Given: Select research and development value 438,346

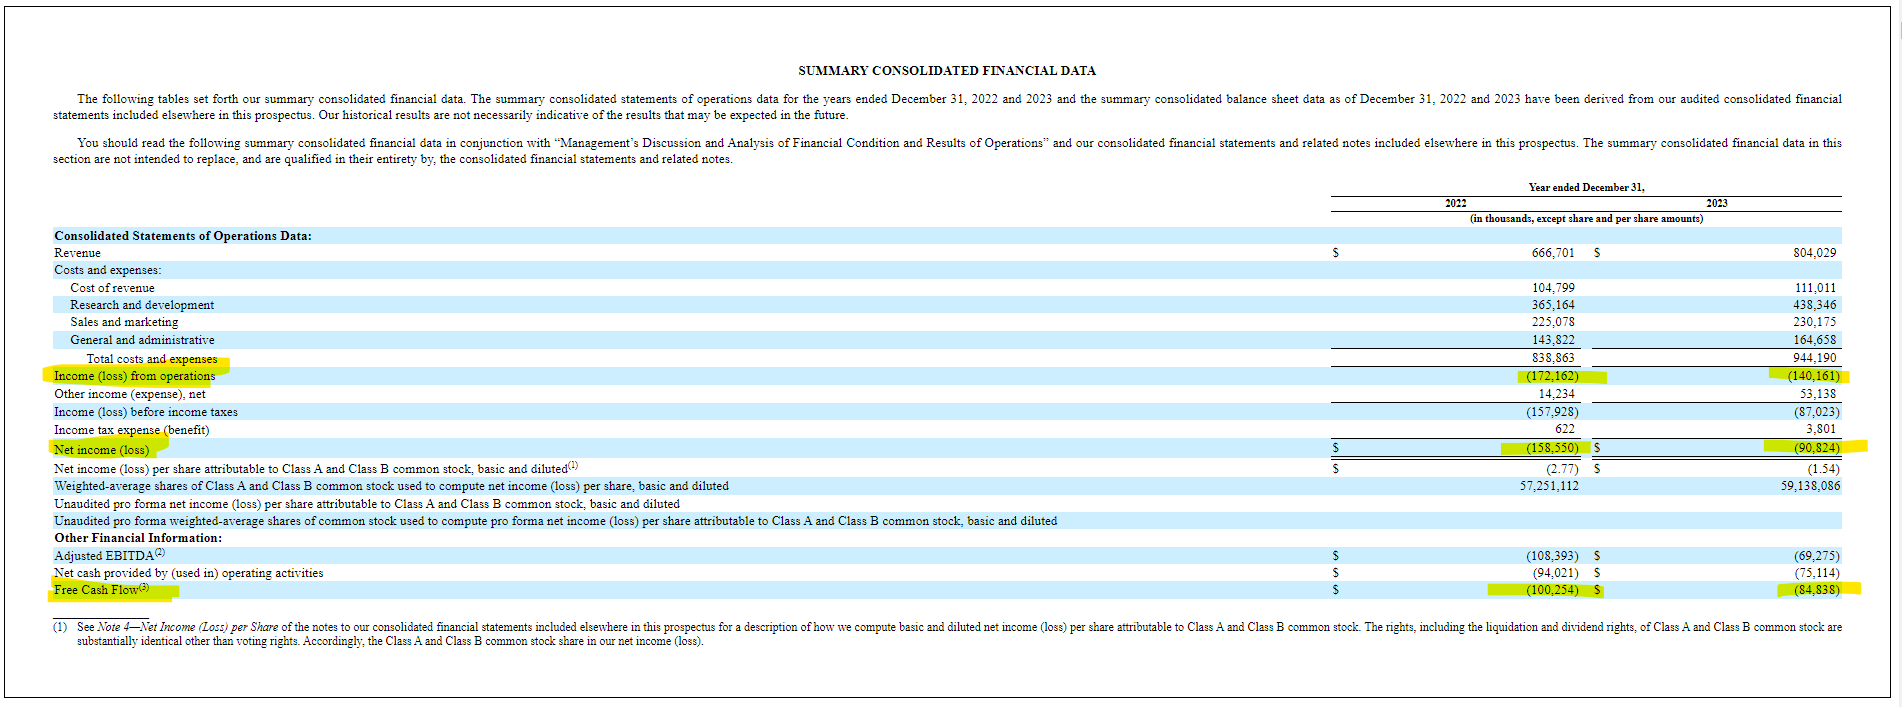Looking at the screenshot, I should tap(1814, 305).
